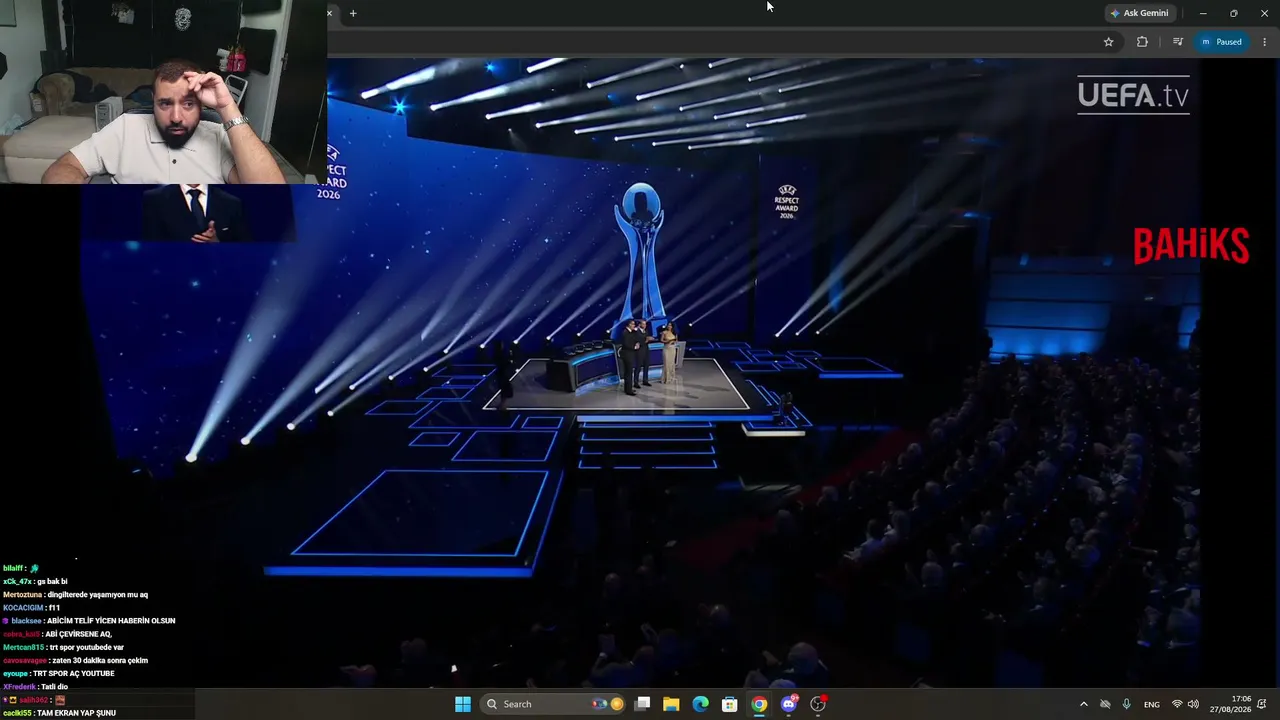Viewport: 1280px width, 720px height.
Task: Open a new Chrome tab
Action: tap(353, 13)
